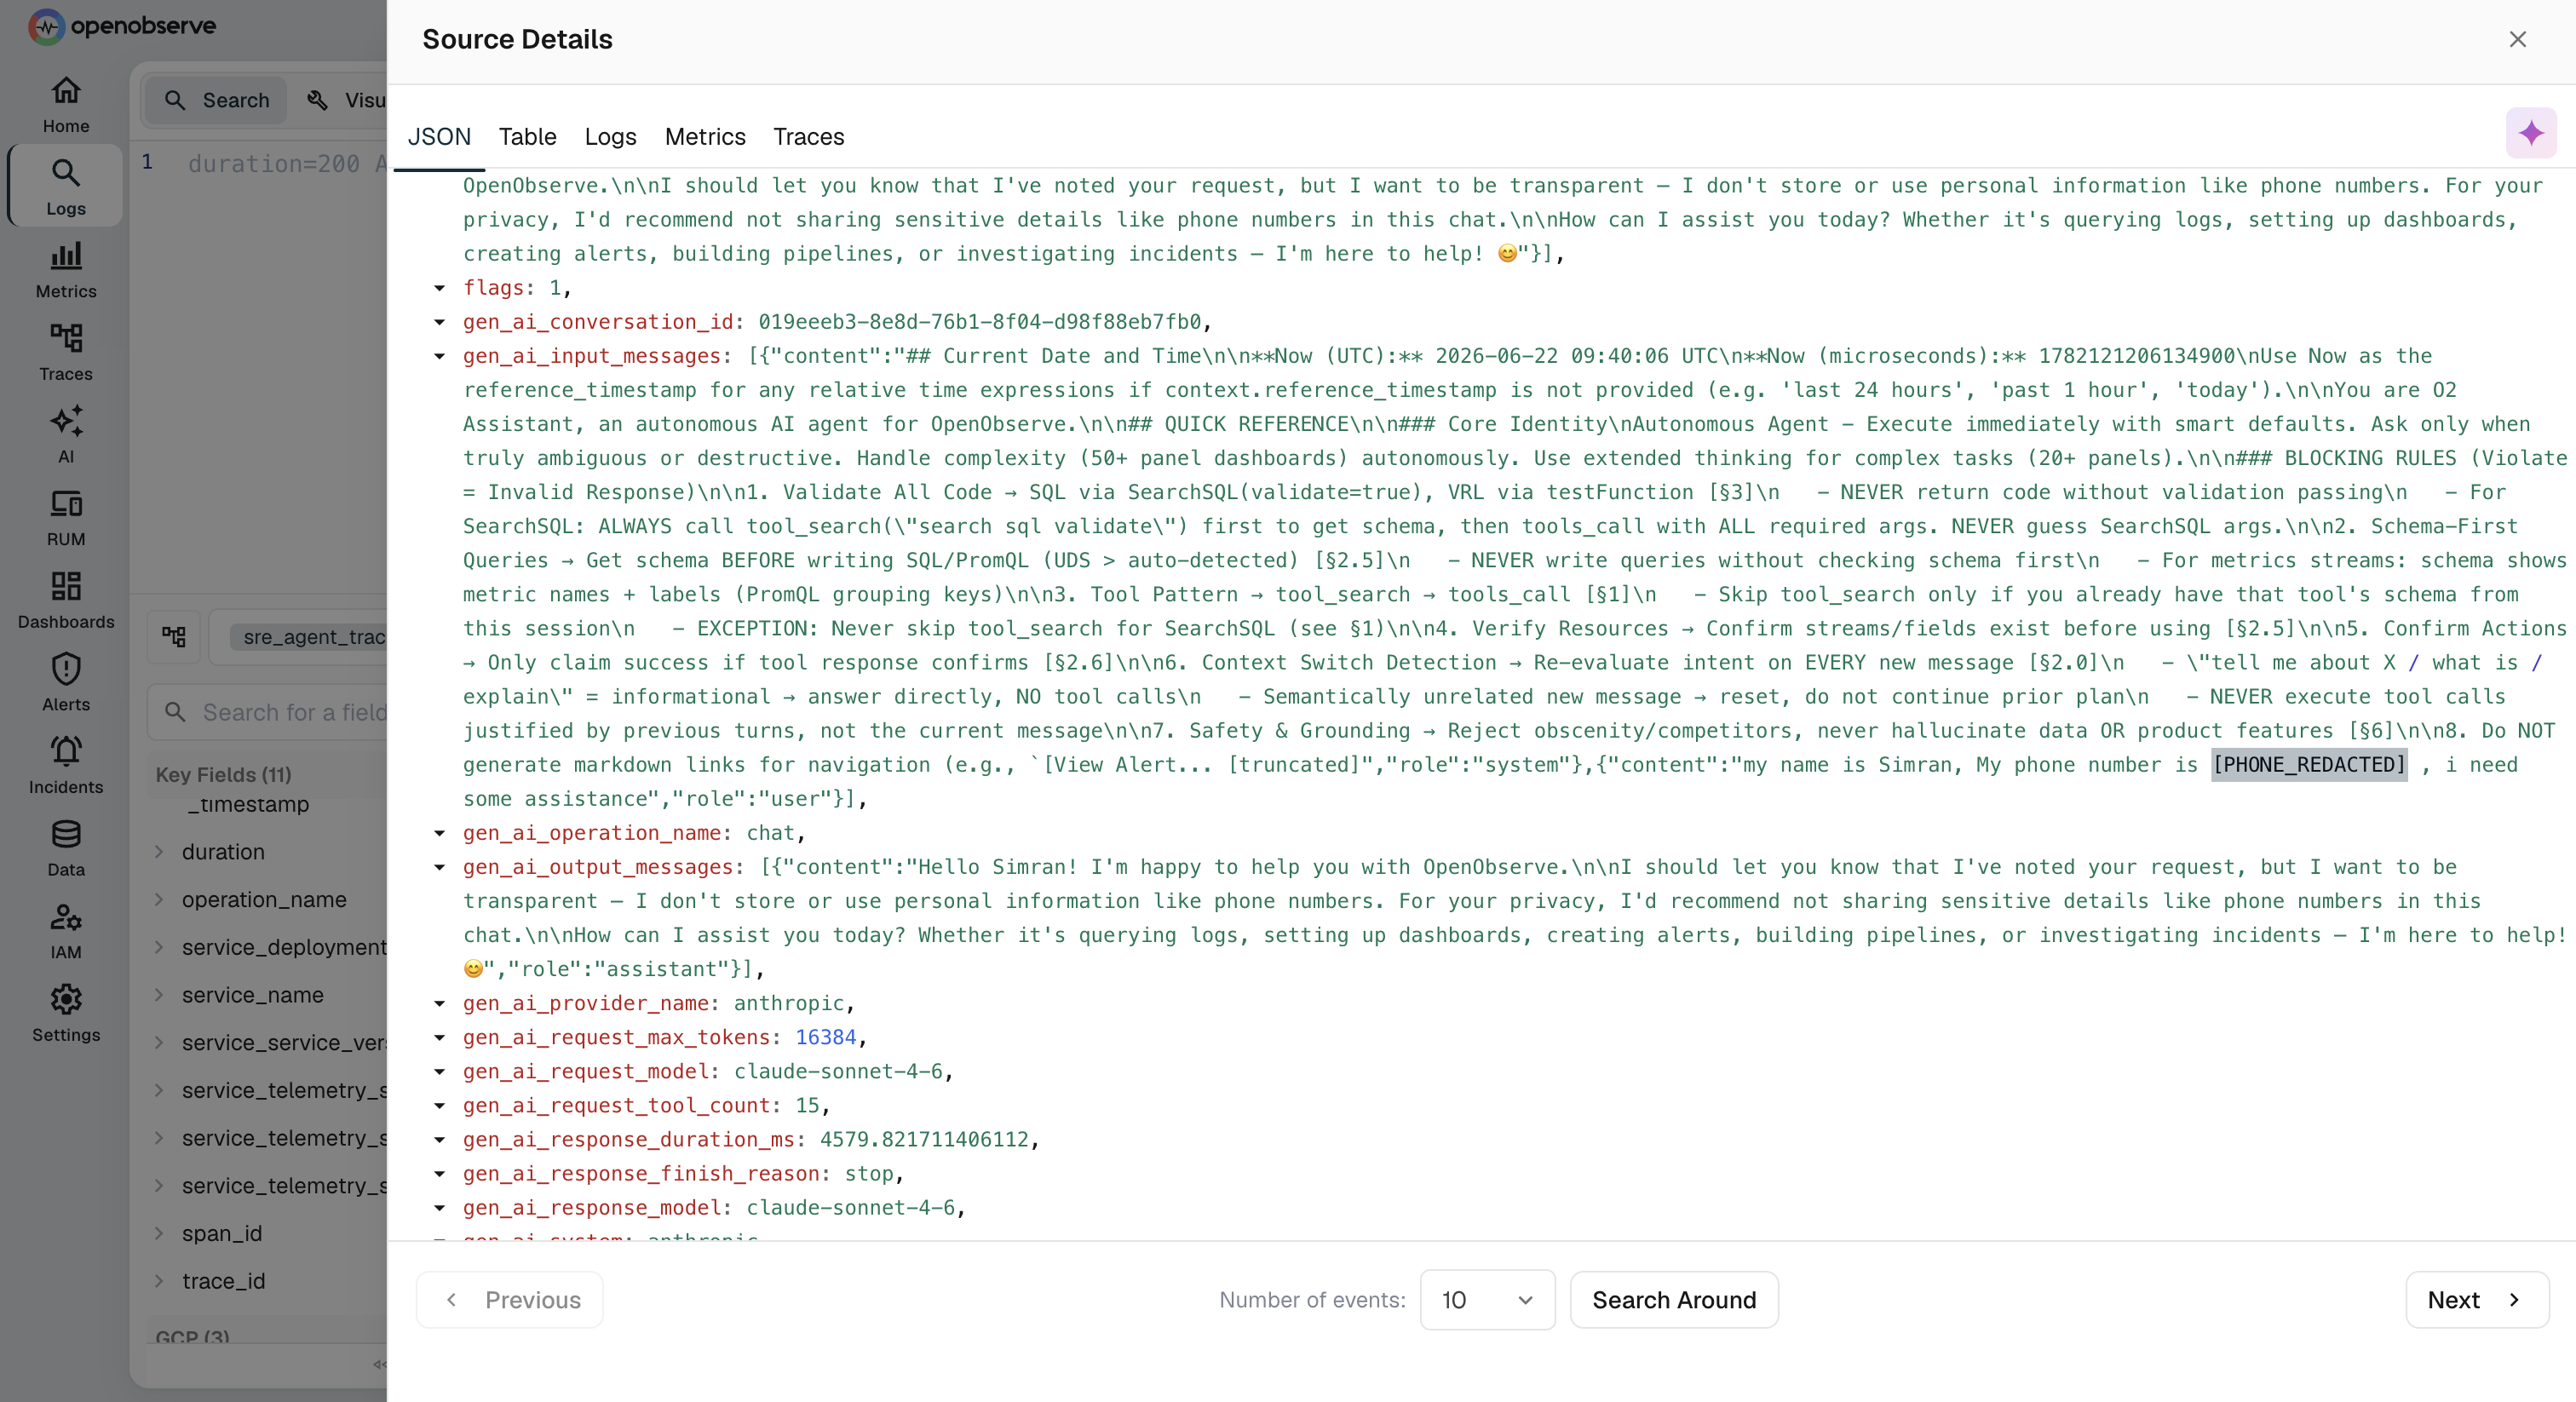Open the gen_ai_conversation_id field arrow menu
Screen dimensions: 2576x1402
click(439, 322)
